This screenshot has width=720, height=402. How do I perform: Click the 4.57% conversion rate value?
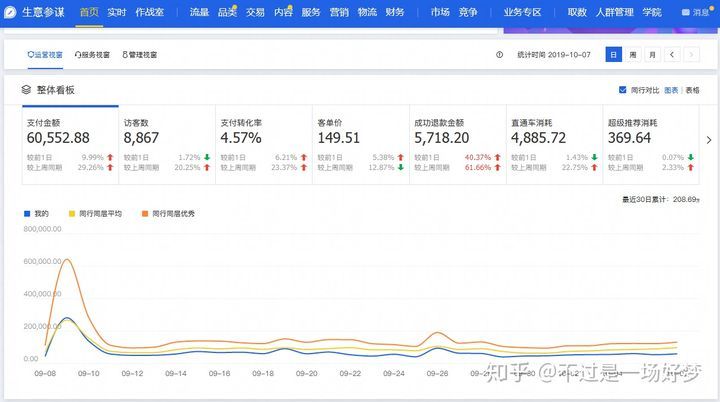pos(241,138)
